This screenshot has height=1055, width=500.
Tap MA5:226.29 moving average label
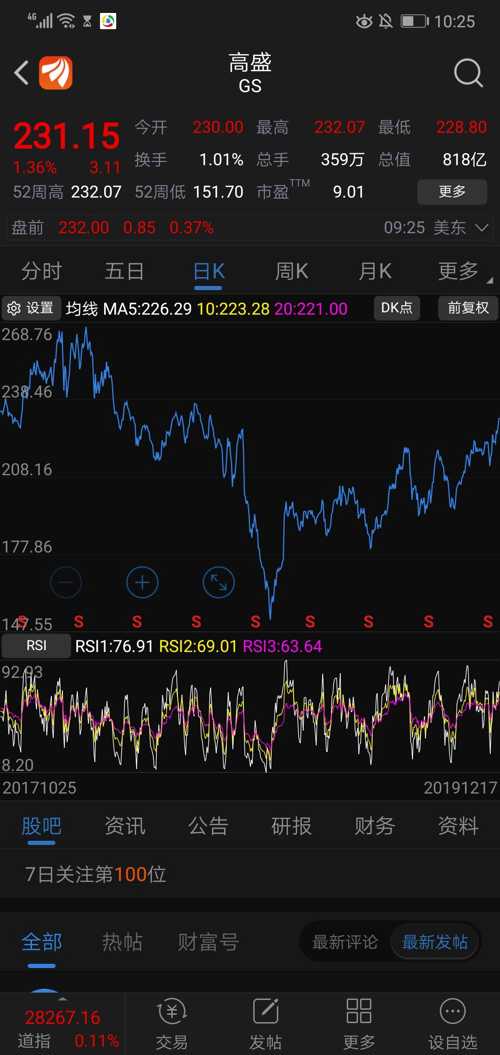point(147,309)
